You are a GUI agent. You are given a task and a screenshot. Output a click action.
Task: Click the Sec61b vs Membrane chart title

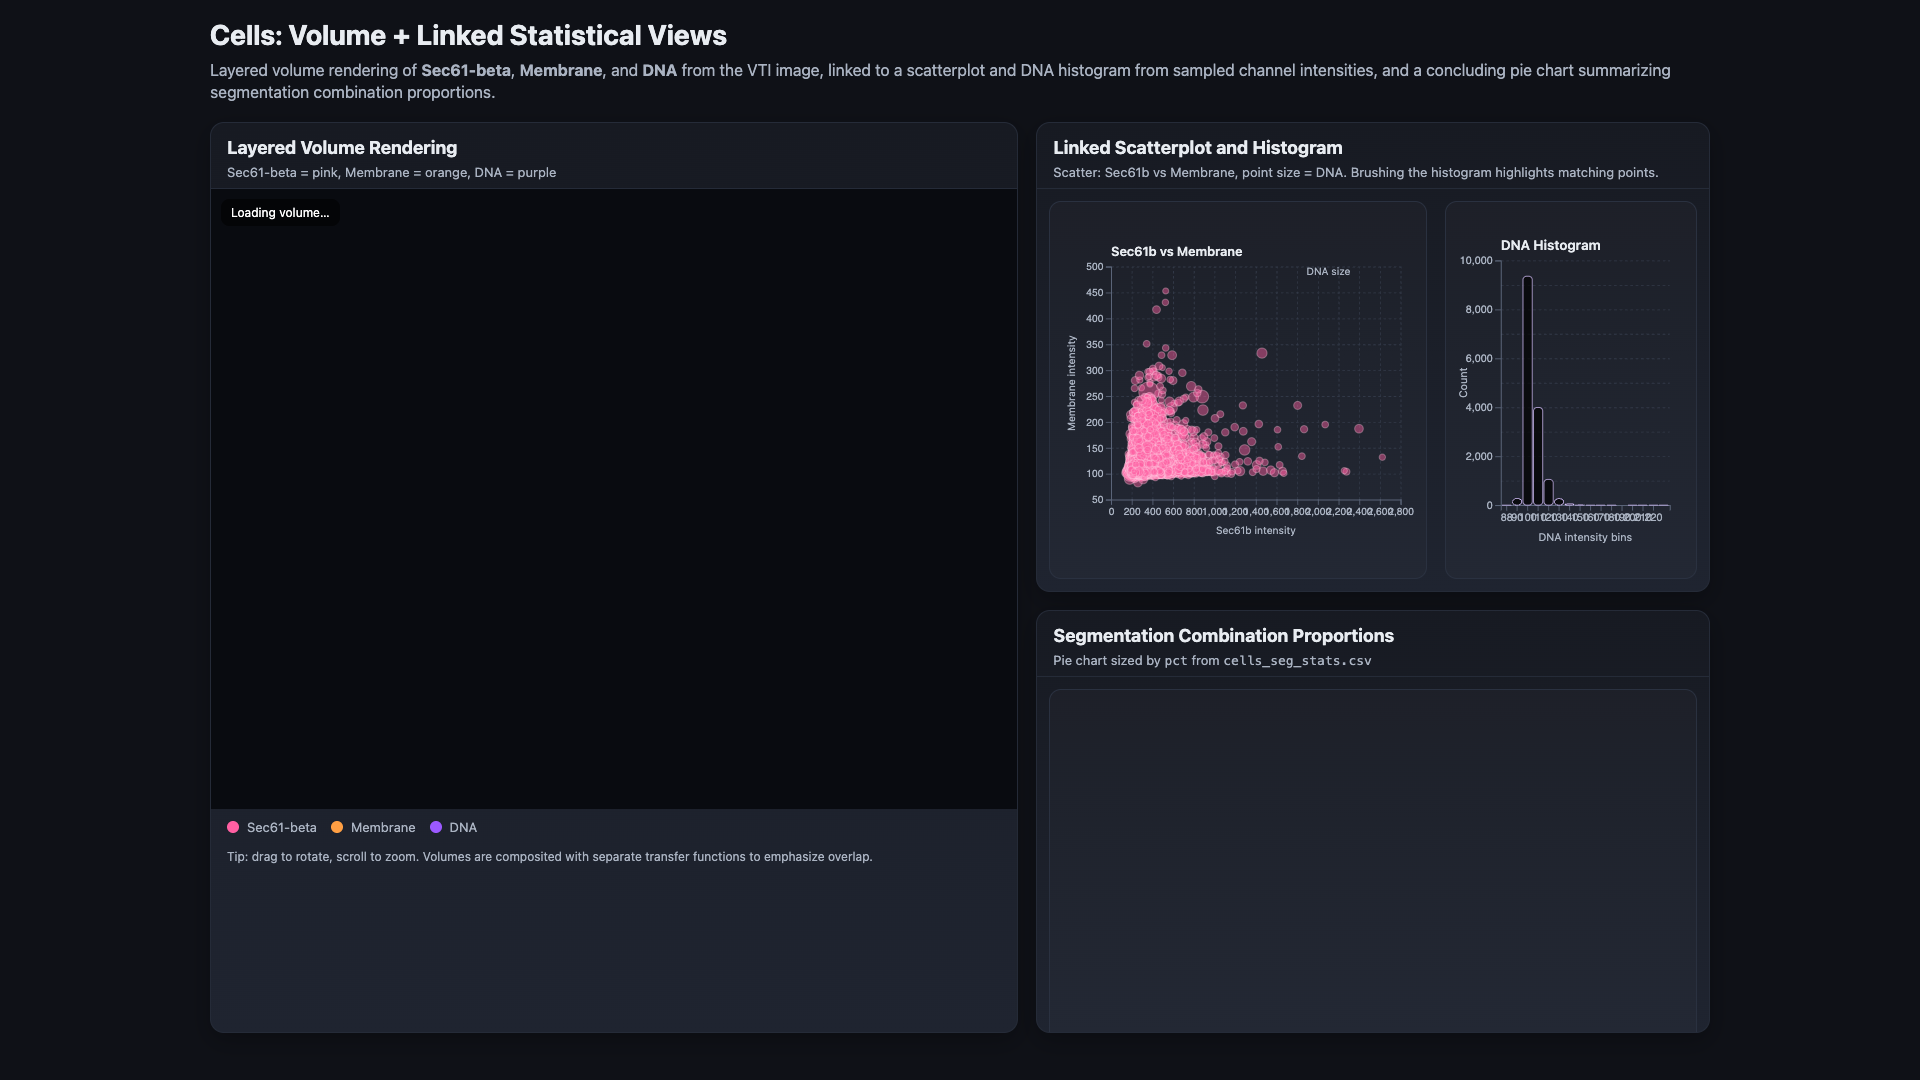click(1176, 252)
